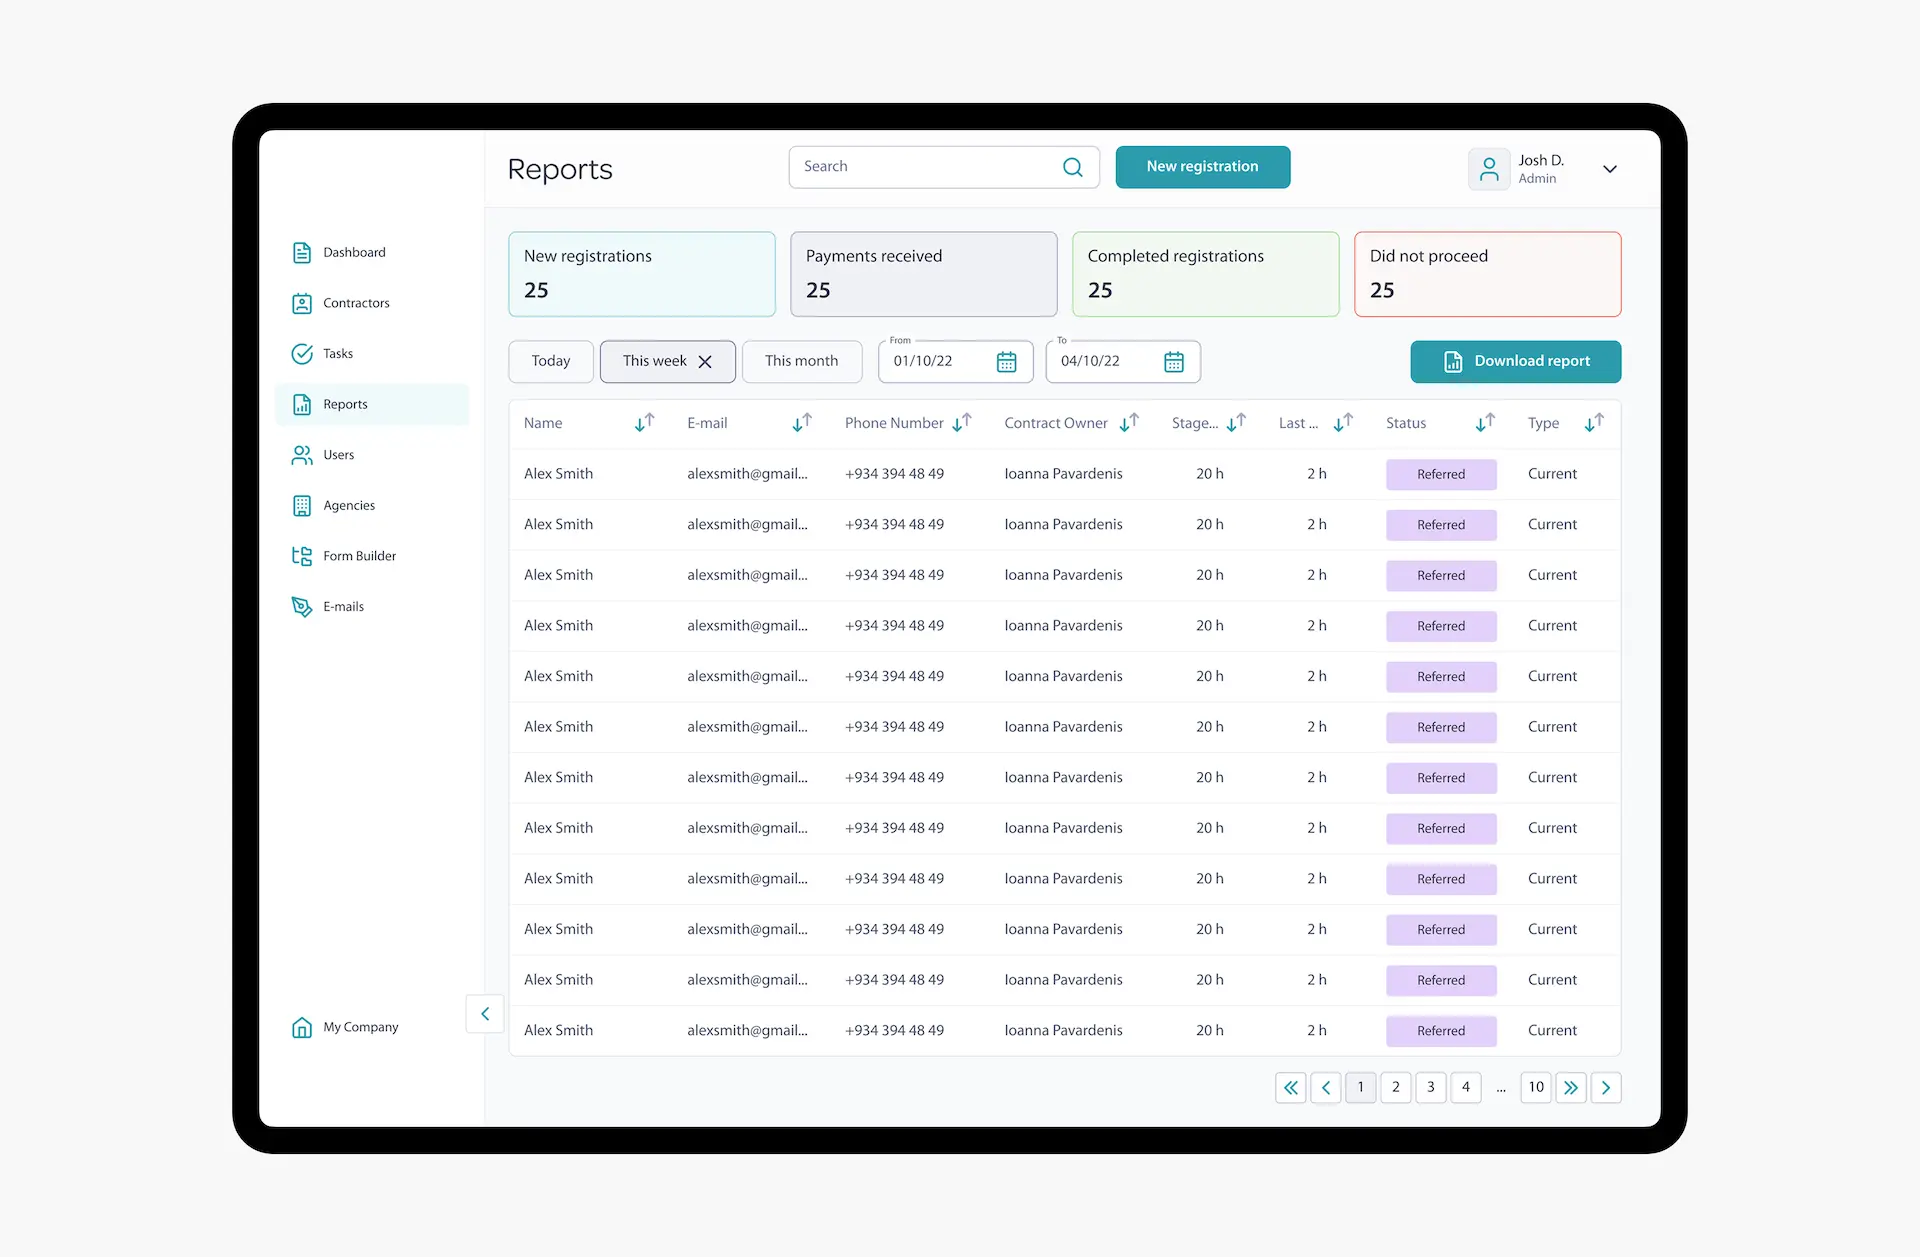Jump to page 10 in pagination
Viewport: 1920px width, 1257px height.
point(1536,1087)
